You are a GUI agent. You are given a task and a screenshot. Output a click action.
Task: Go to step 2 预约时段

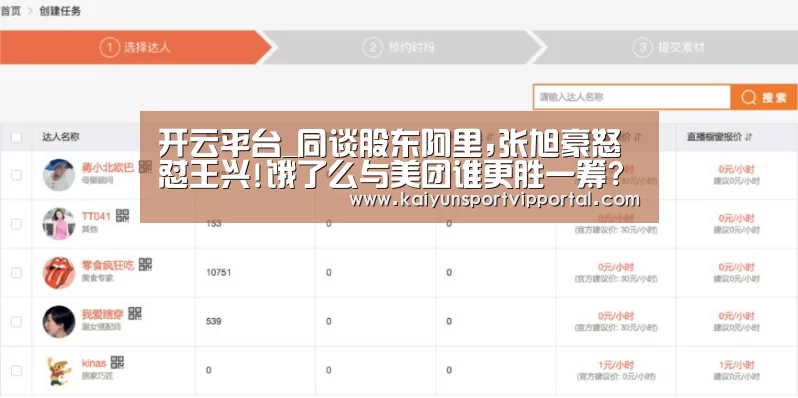tap(399, 48)
